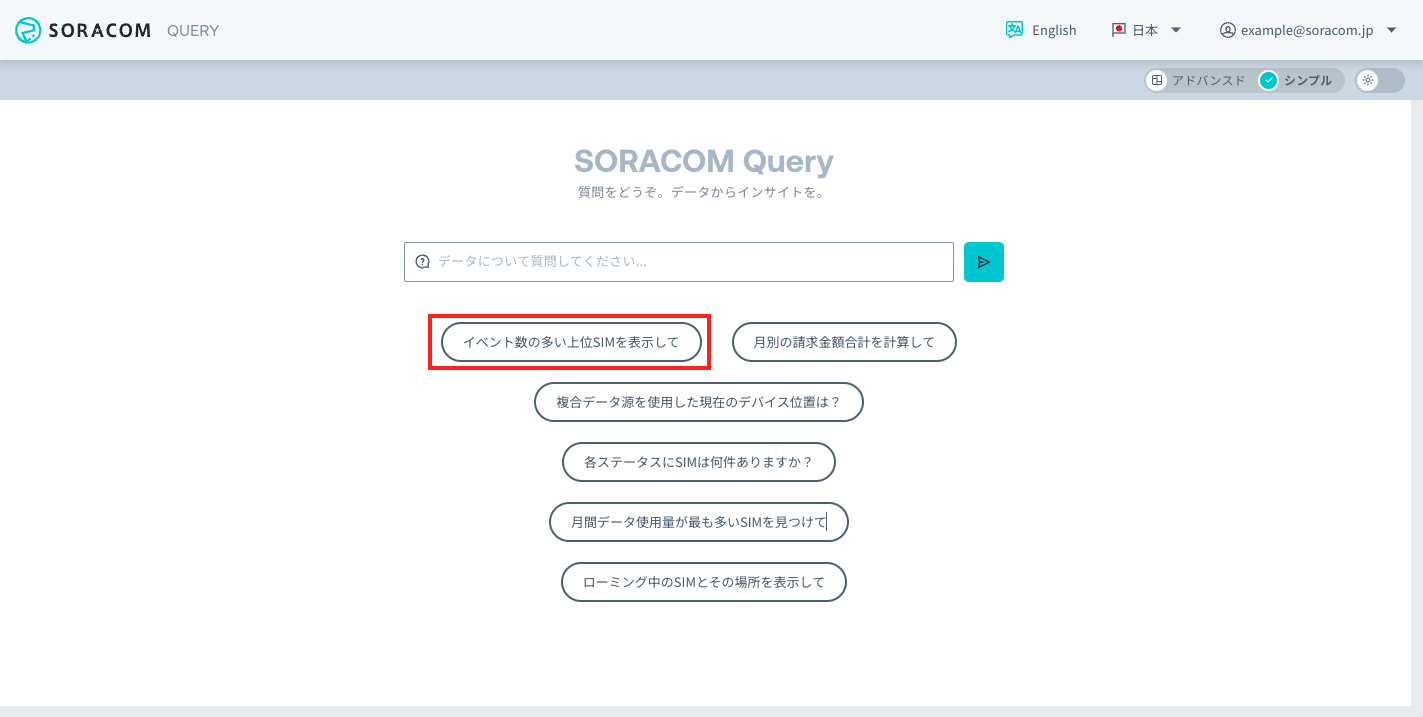
Task: Select suggestion 月別の請求金額合計を計算して
Action: [844, 342]
